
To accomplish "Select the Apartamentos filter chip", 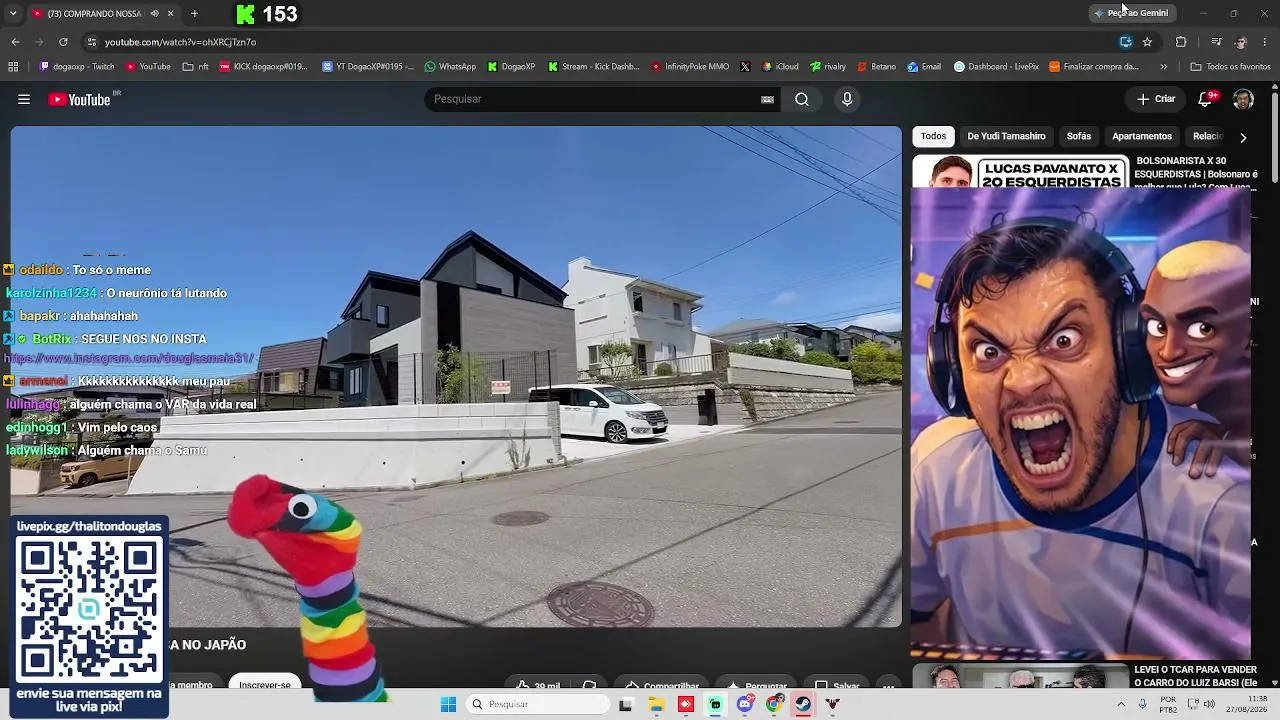I will [x=1142, y=136].
